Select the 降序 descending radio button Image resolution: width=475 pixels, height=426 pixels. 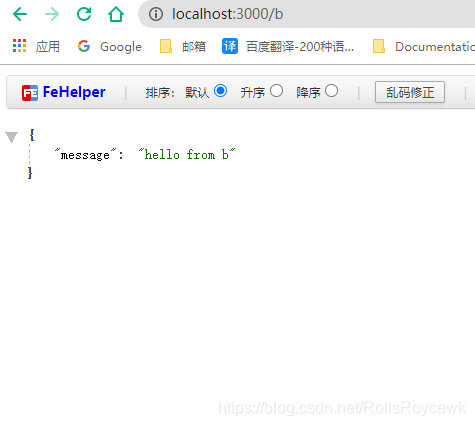pos(331,91)
